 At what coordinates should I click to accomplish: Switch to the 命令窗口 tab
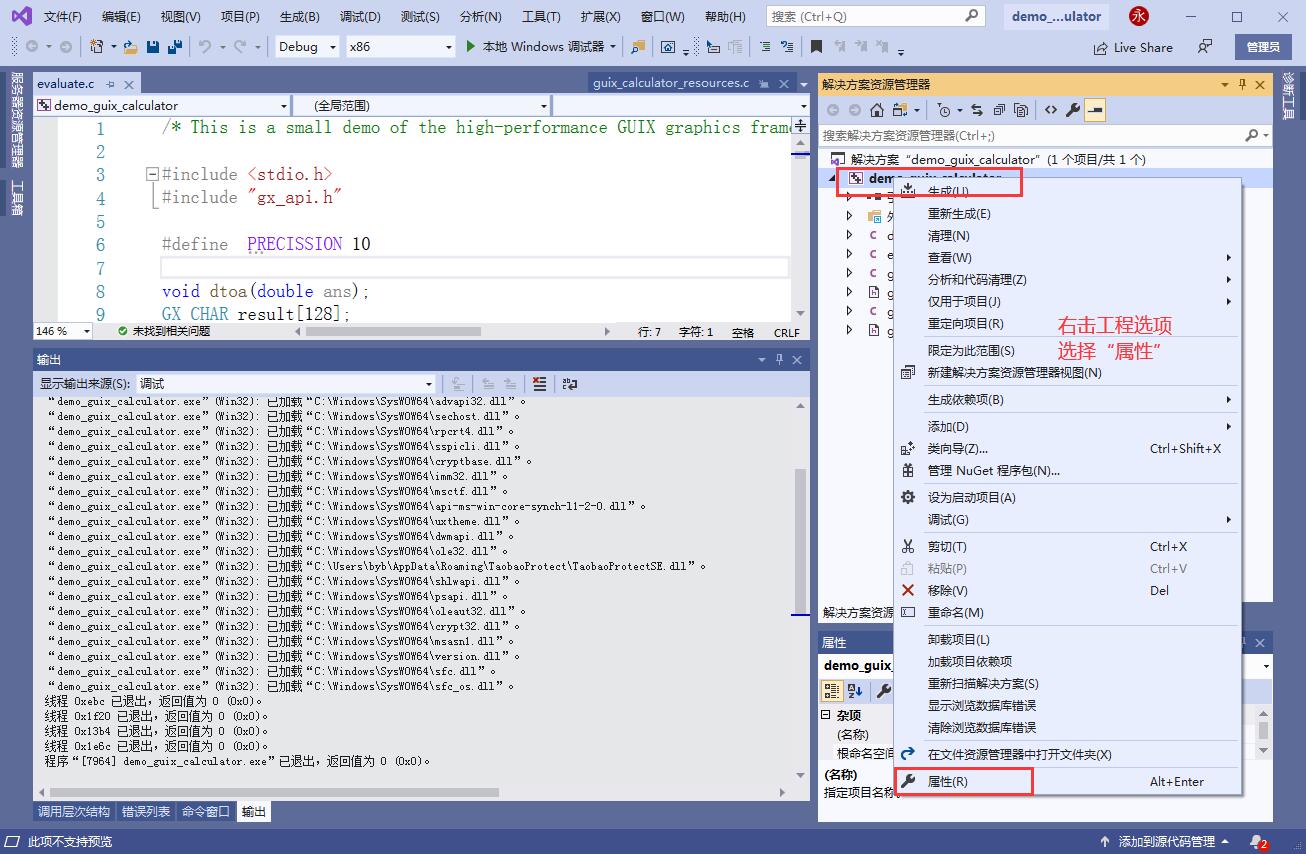coord(206,812)
